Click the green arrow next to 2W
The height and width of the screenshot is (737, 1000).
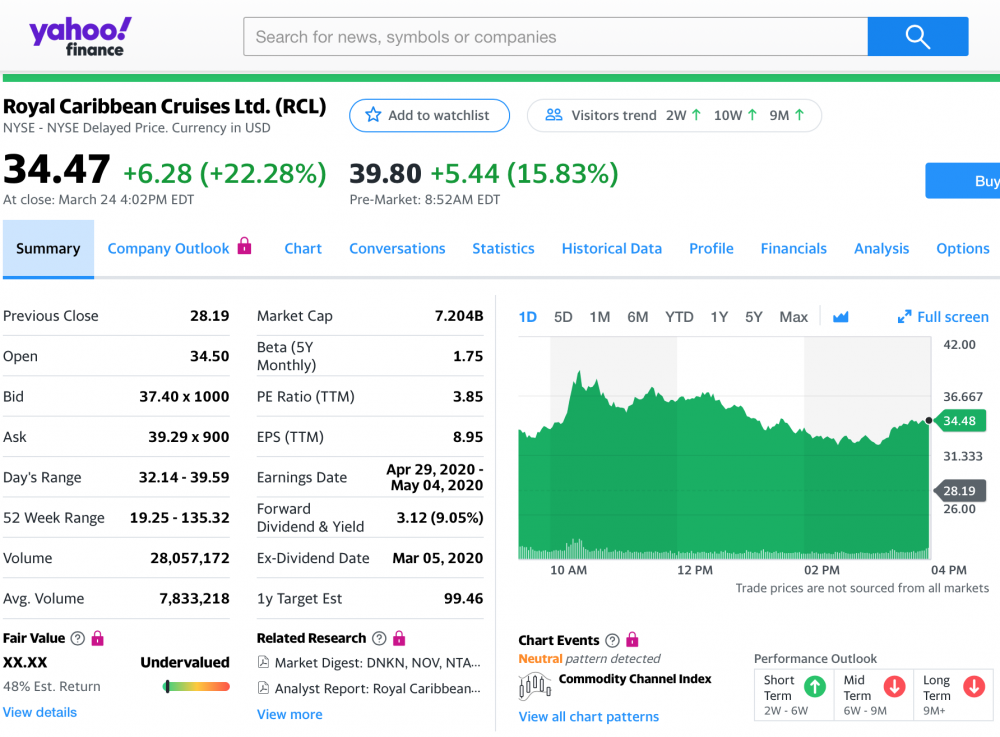[696, 115]
